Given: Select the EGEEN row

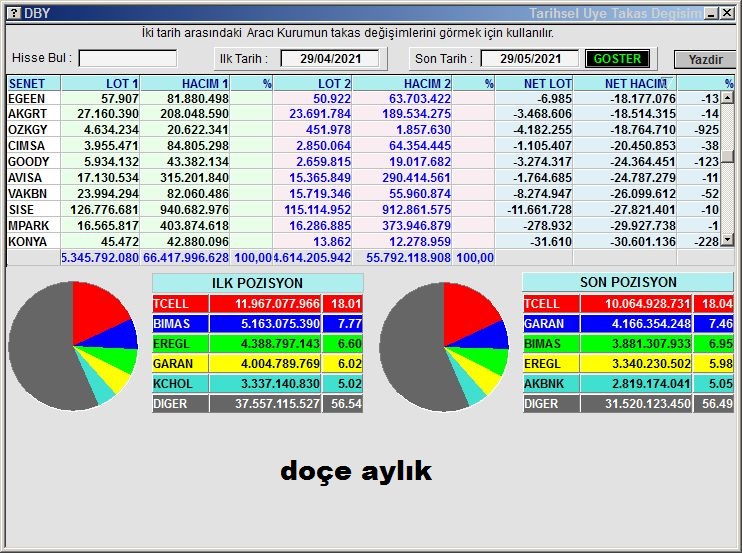Looking at the screenshot, I should [363, 98].
